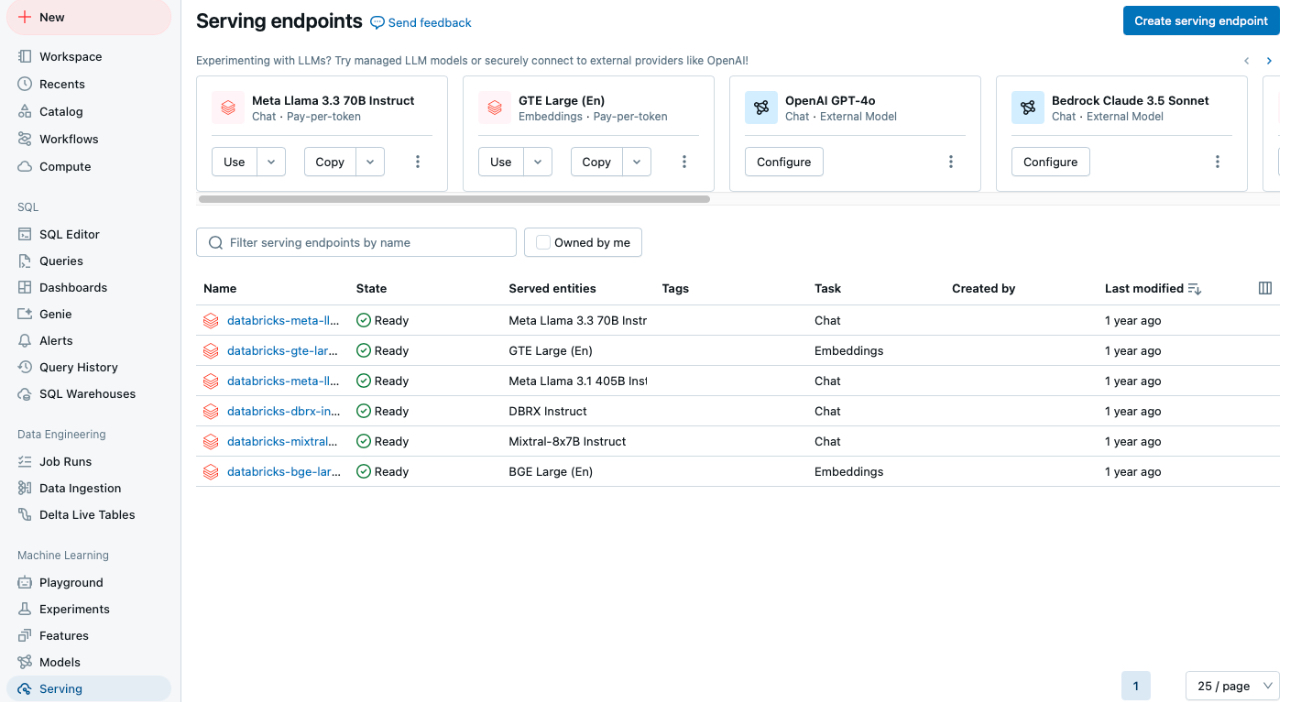Open the databricks-gte-lar... endpoint link
This screenshot has width=1290, height=702.
coord(282,351)
